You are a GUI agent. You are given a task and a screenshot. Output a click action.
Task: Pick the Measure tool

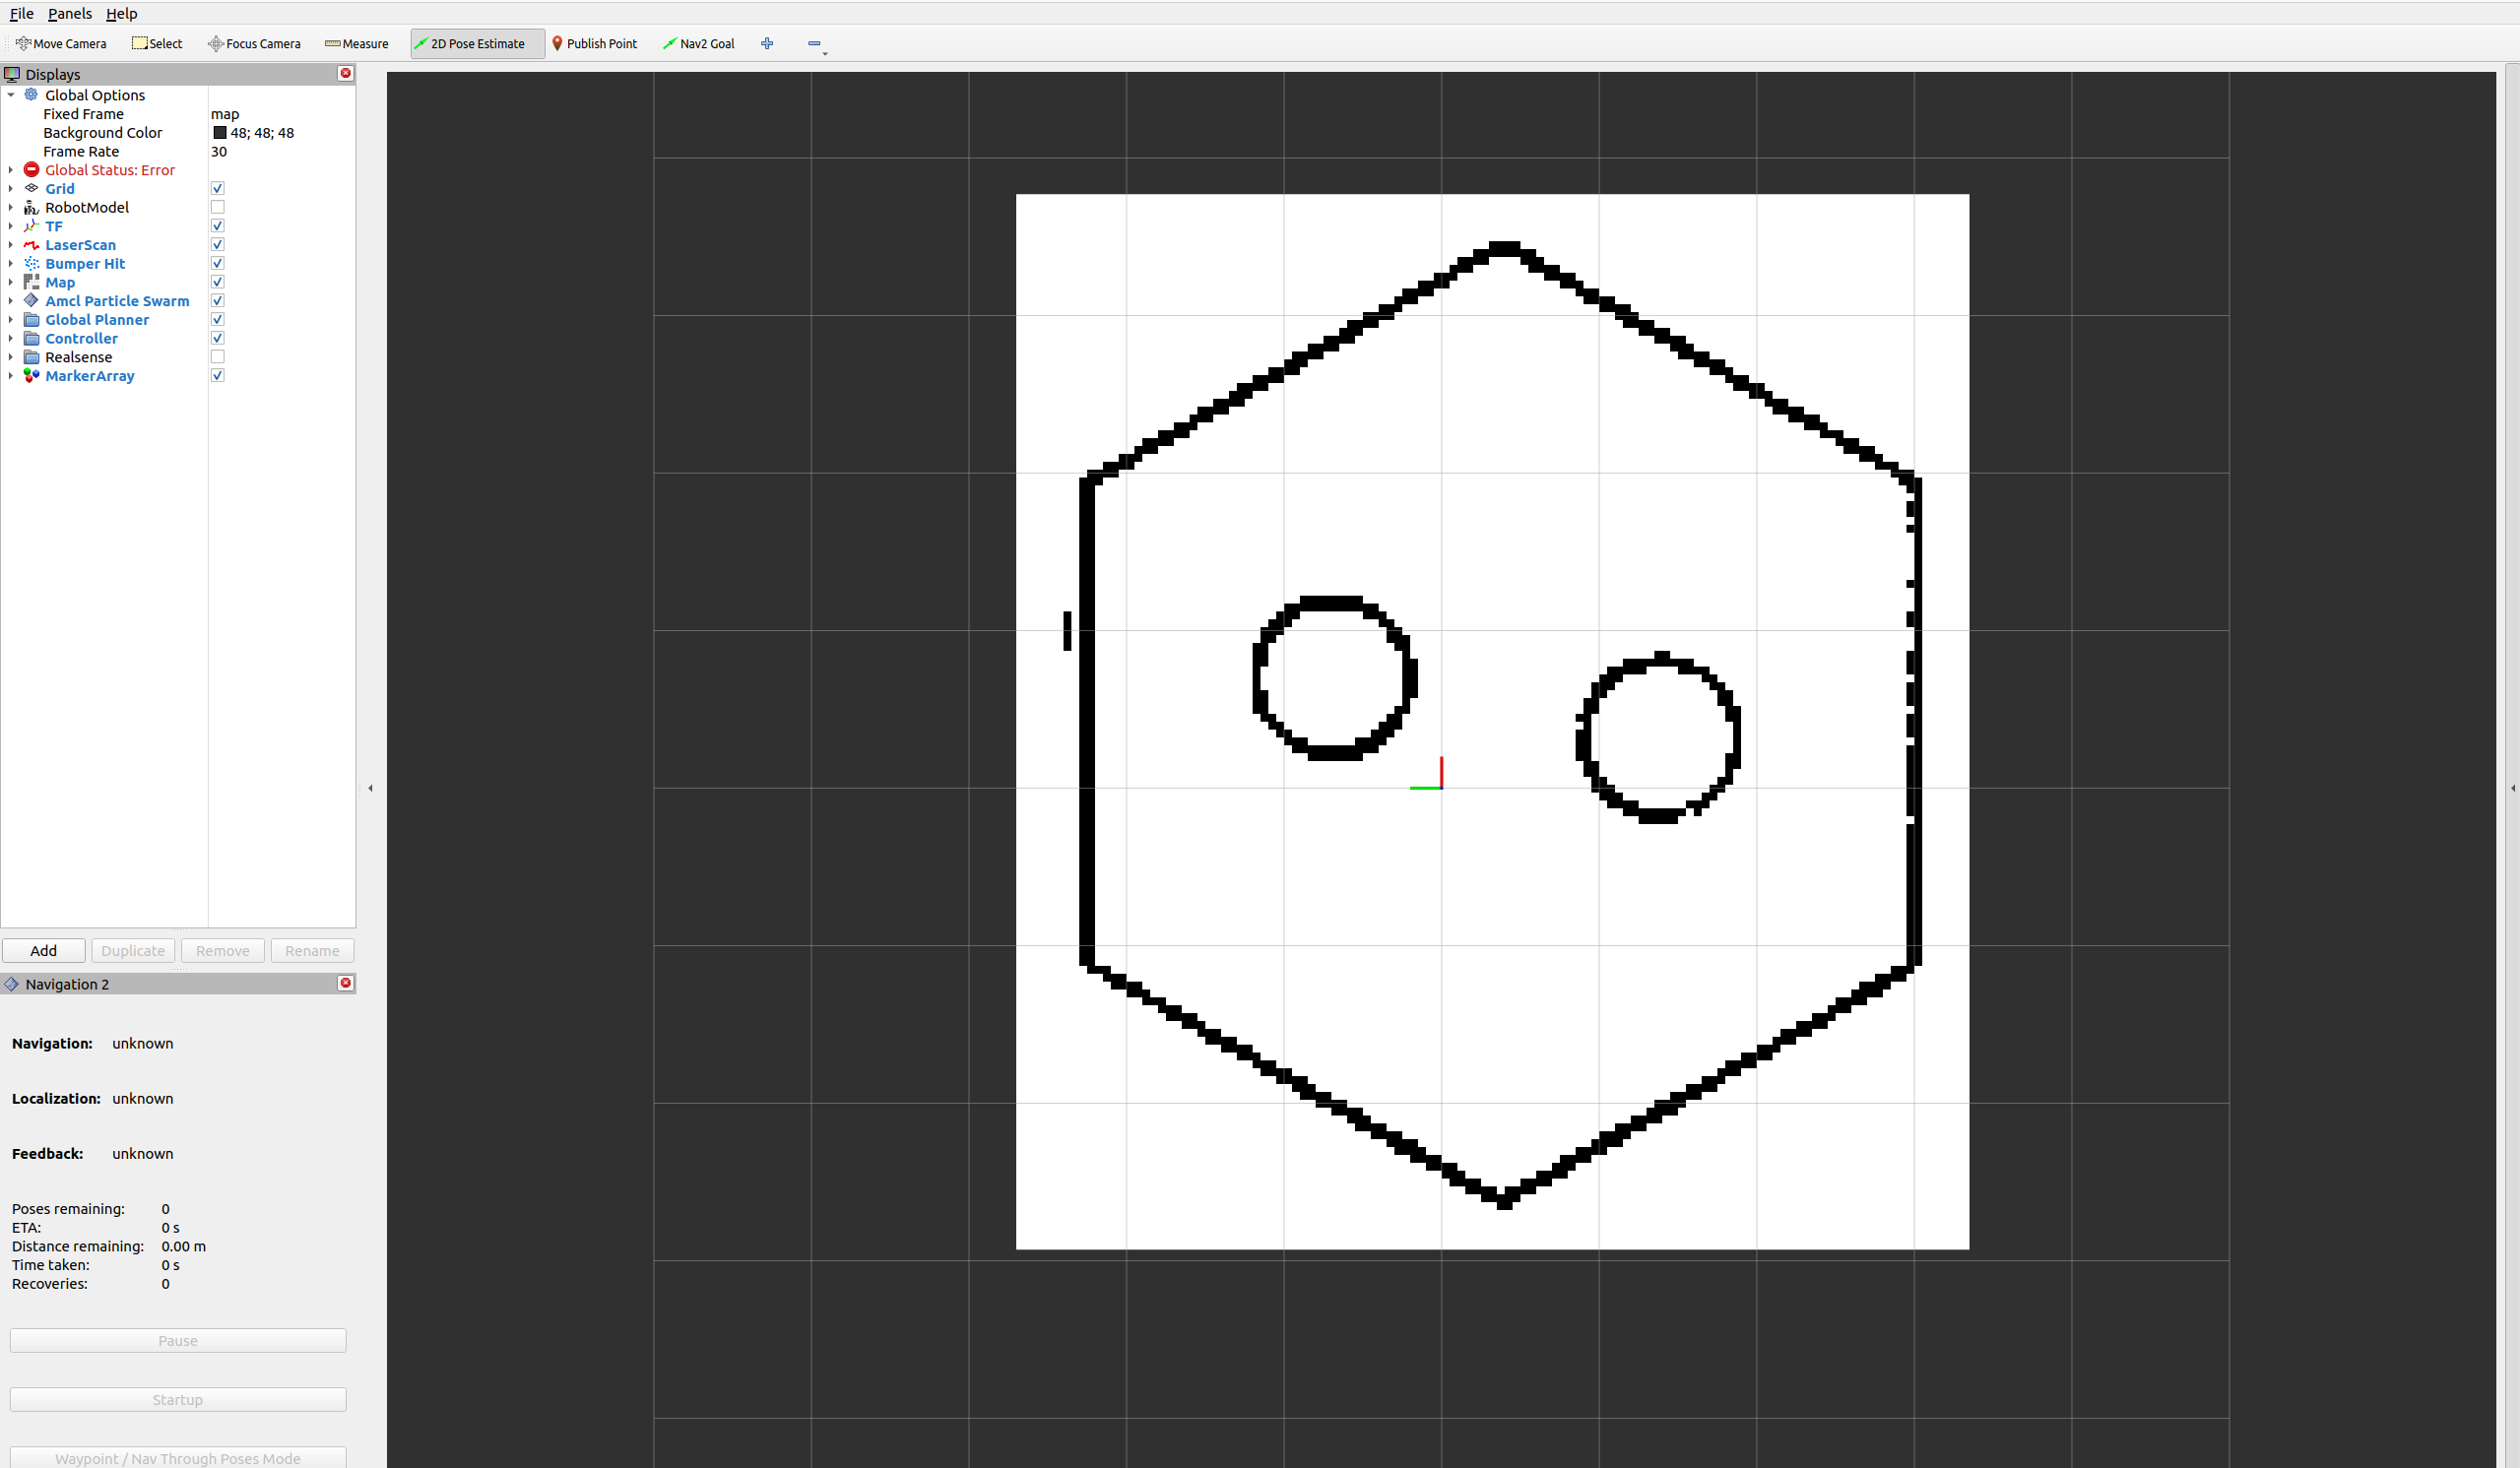click(357, 44)
